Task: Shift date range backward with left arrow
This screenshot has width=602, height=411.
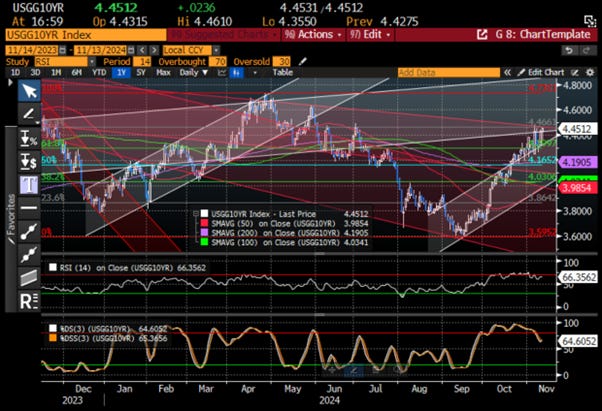Action: (142, 50)
